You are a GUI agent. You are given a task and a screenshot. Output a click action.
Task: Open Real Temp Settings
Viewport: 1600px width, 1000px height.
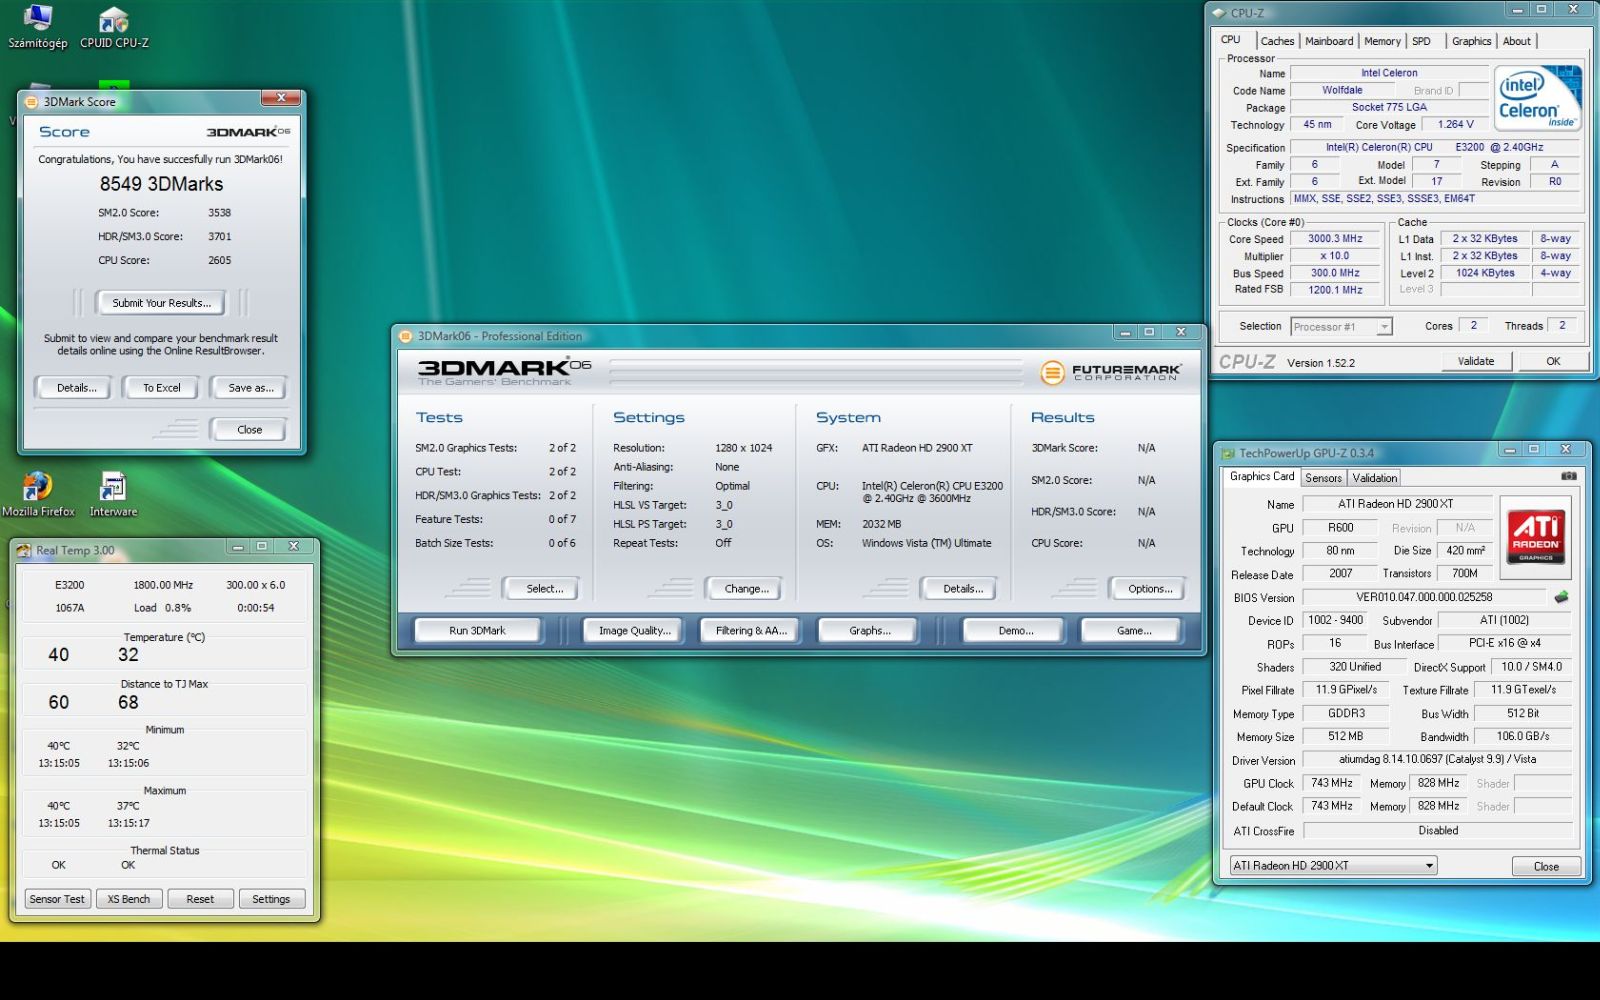coord(271,899)
